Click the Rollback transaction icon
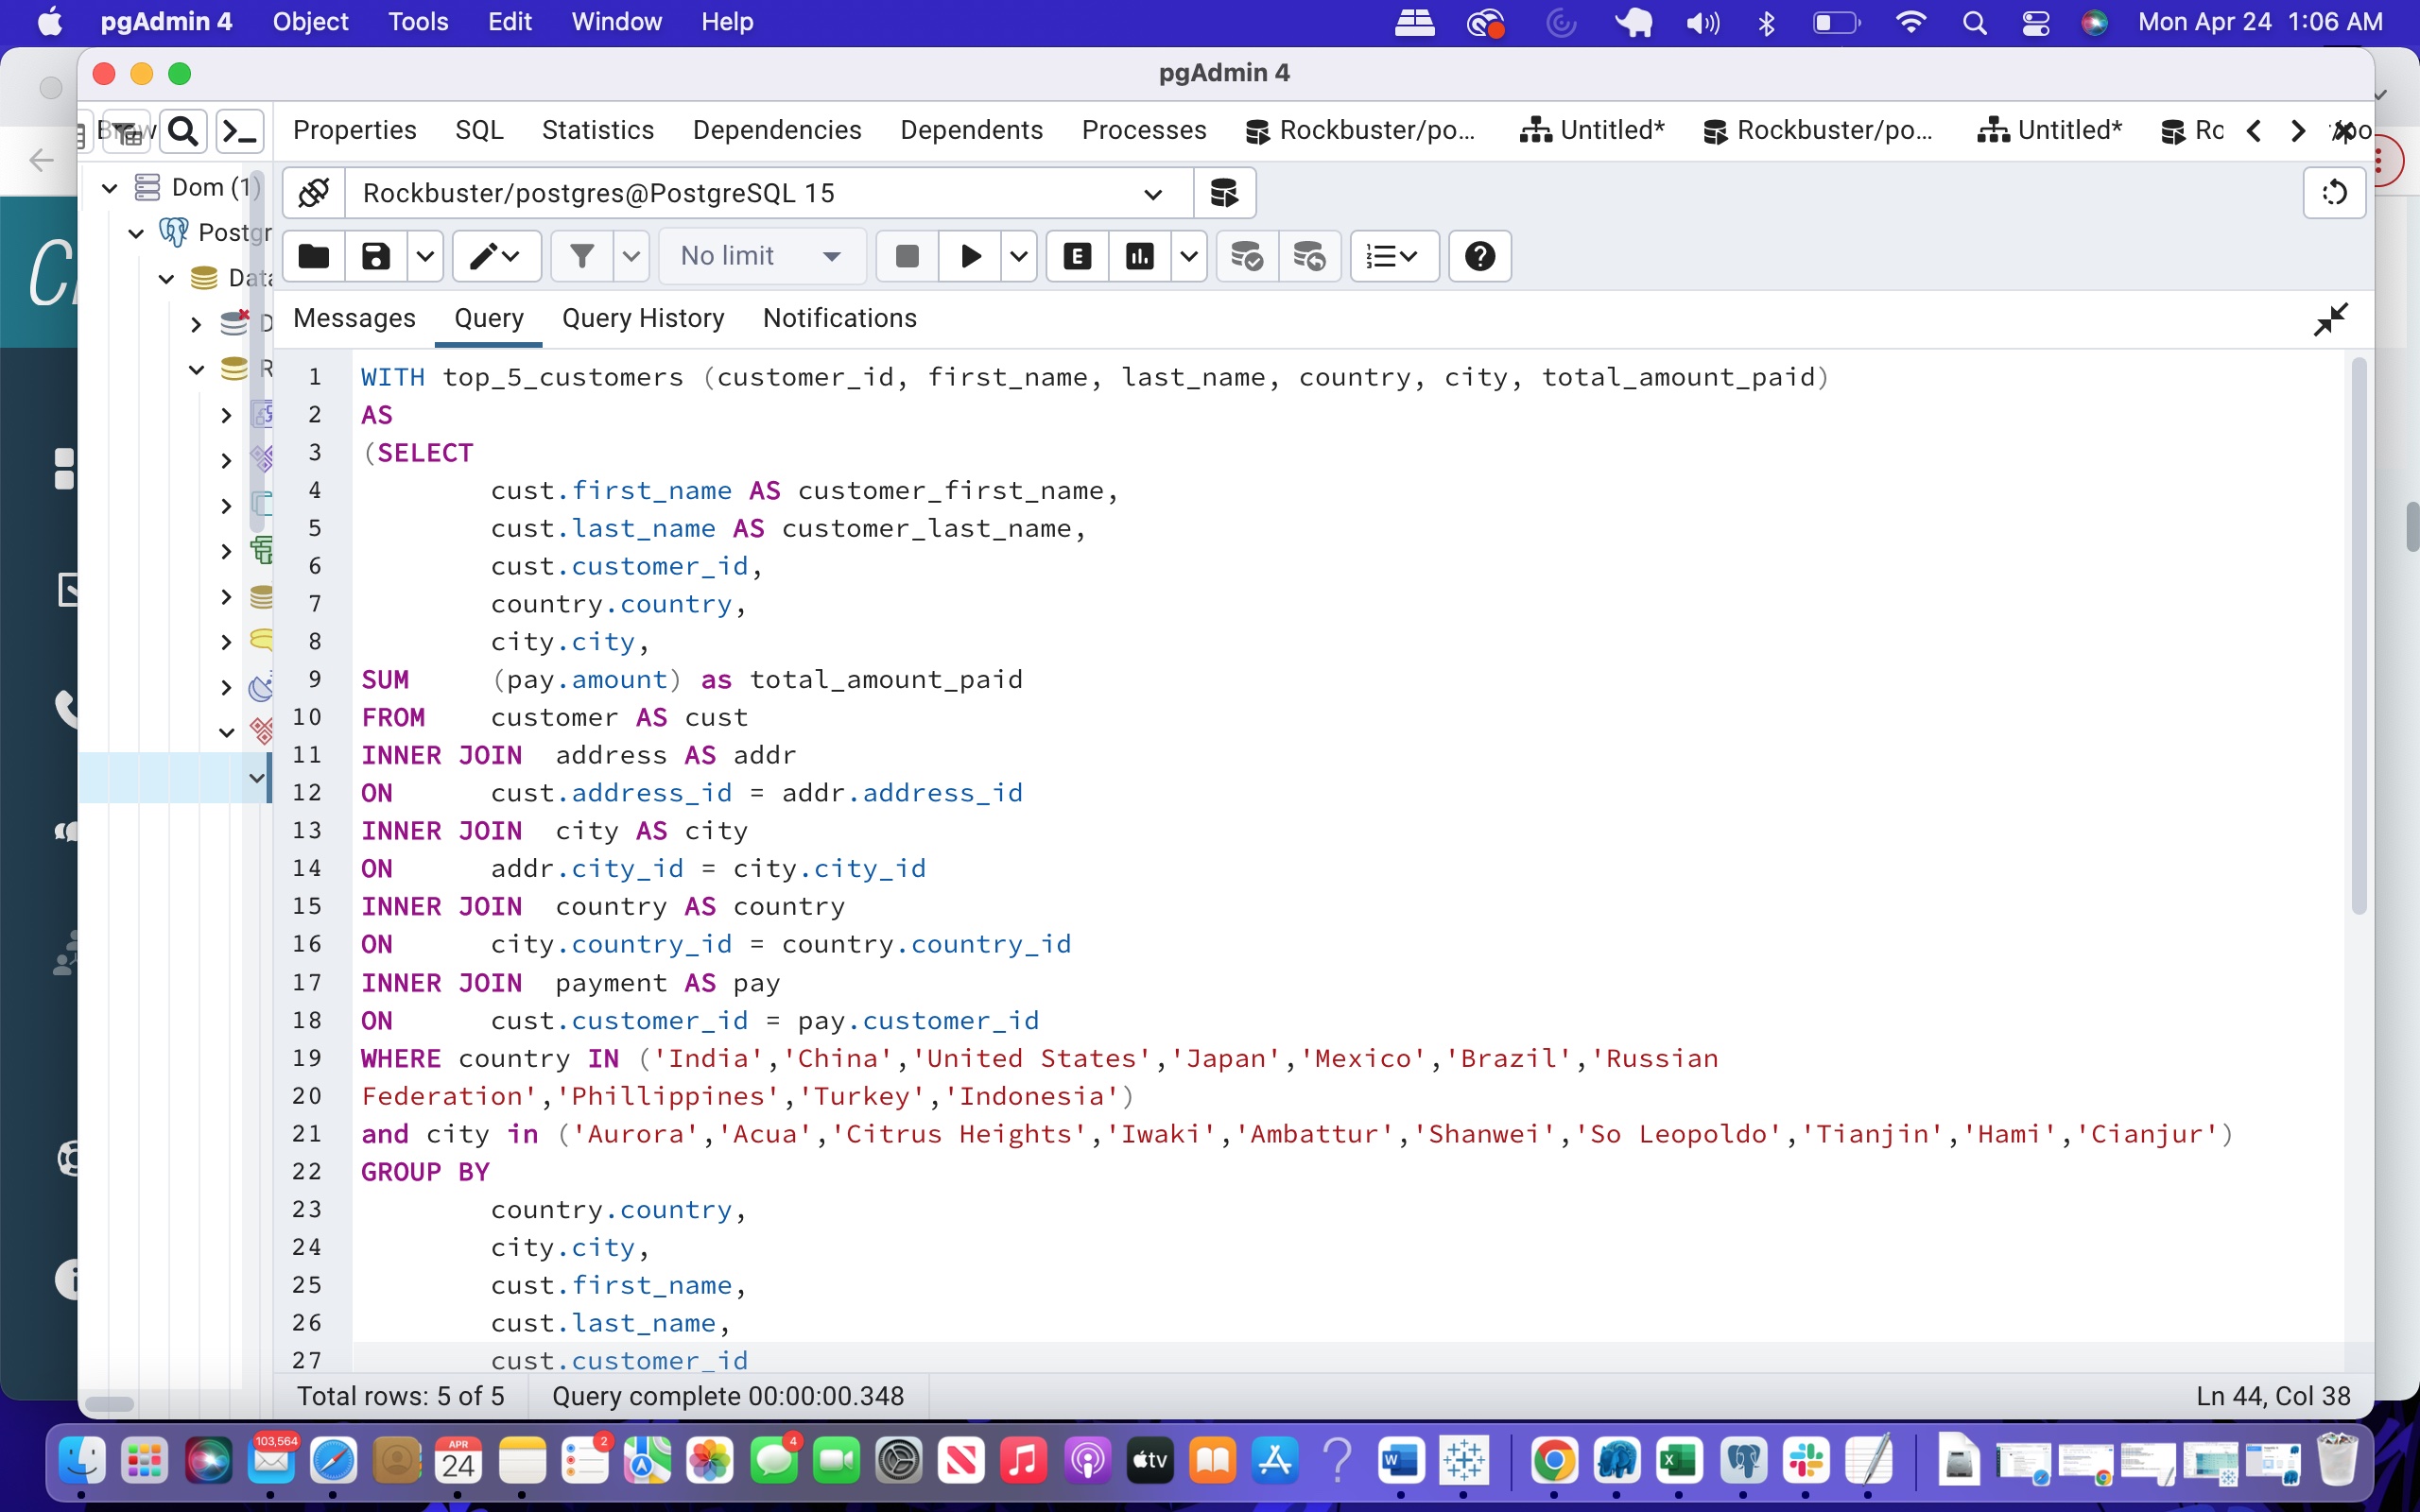Screen dimensions: 2420x1512 click(1309, 257)
